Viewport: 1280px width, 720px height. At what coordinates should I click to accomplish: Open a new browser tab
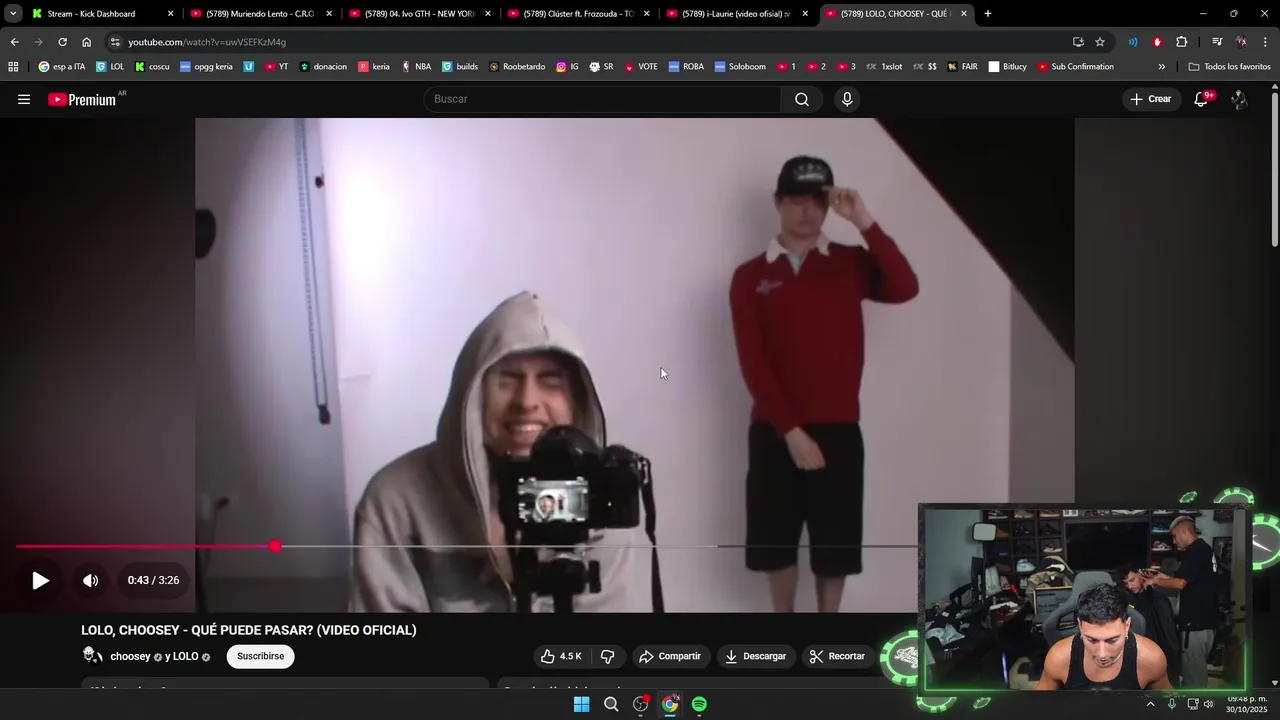(988, 14)
